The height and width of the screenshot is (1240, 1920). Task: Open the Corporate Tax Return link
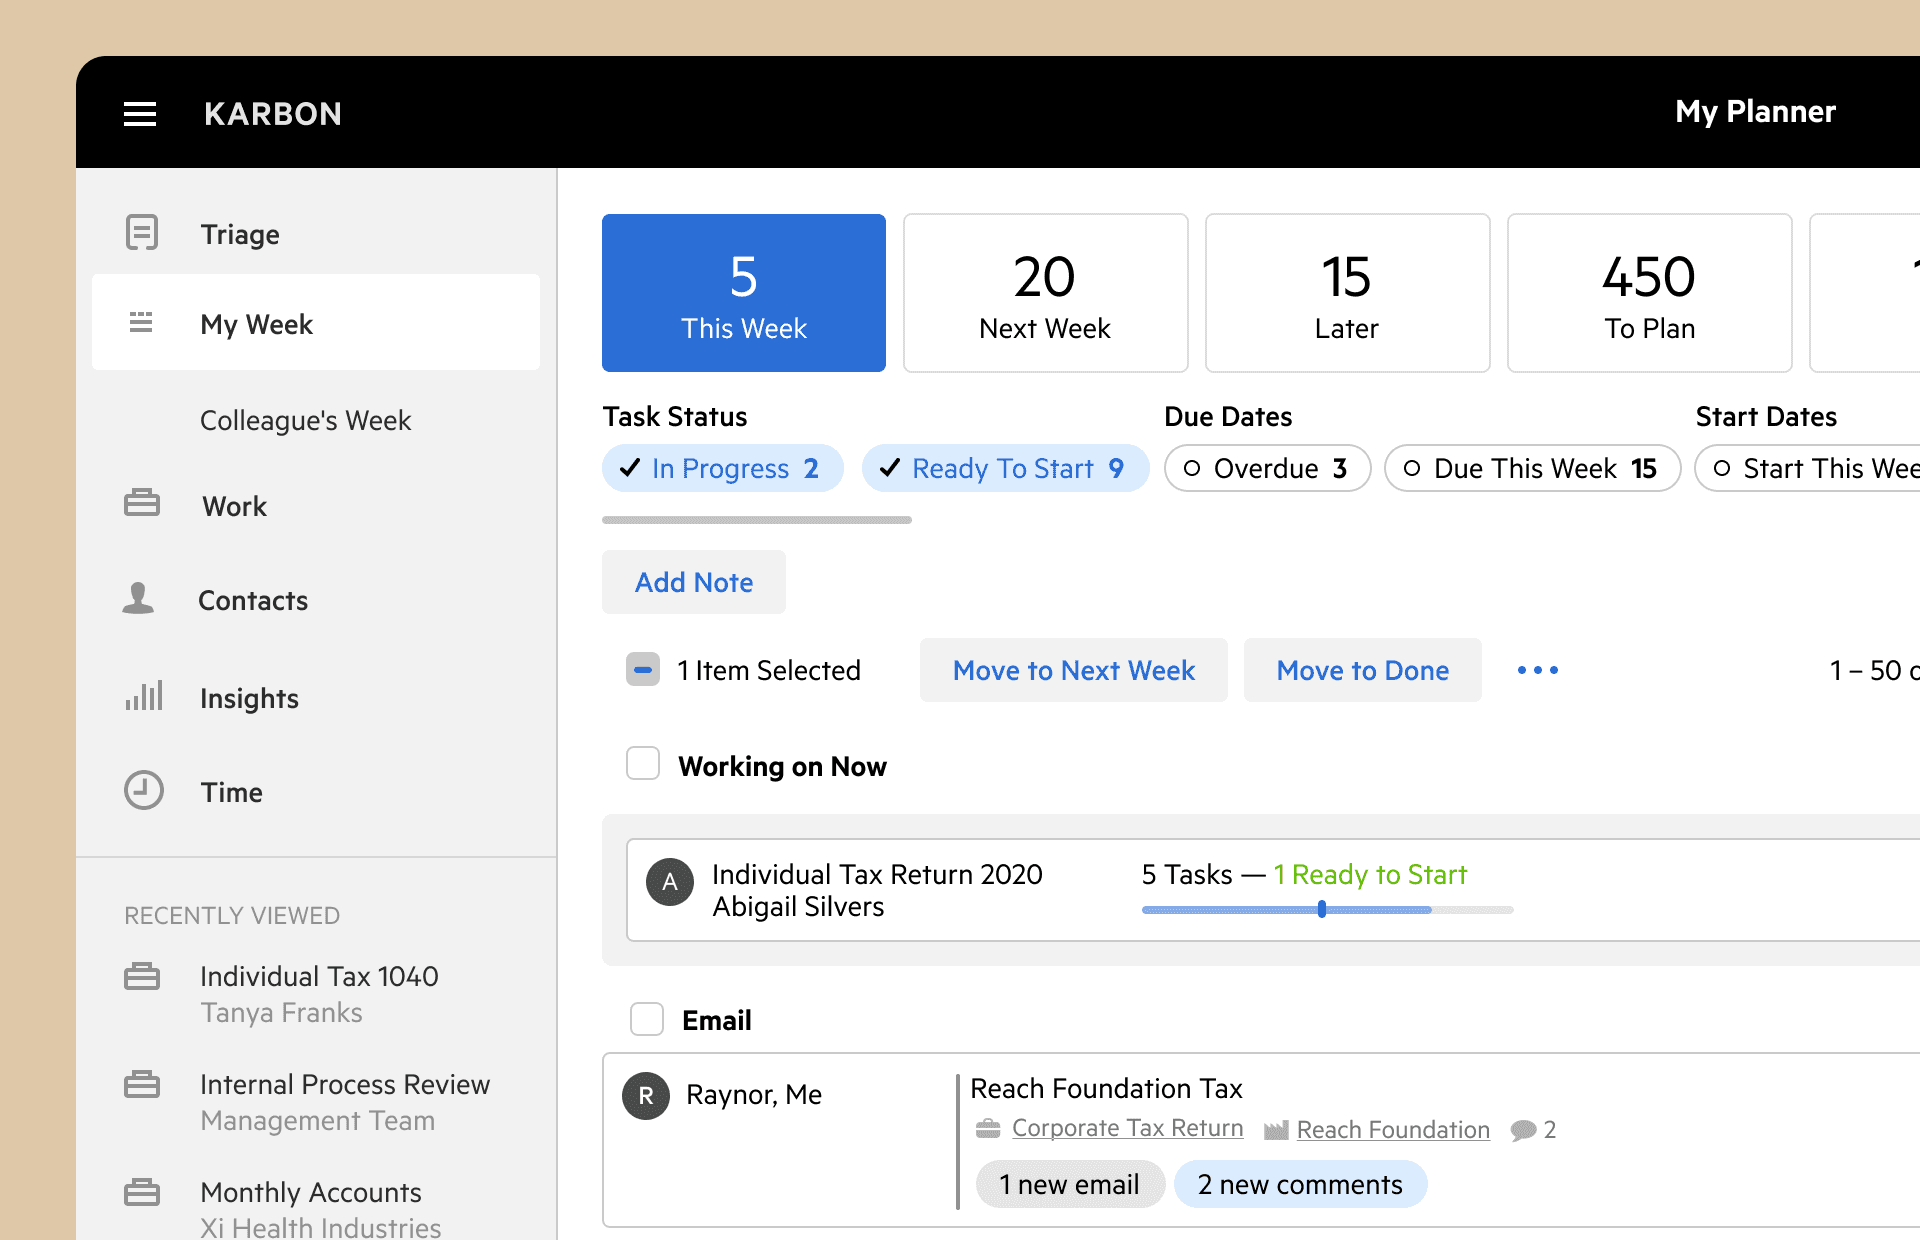coord(1128,1128)
